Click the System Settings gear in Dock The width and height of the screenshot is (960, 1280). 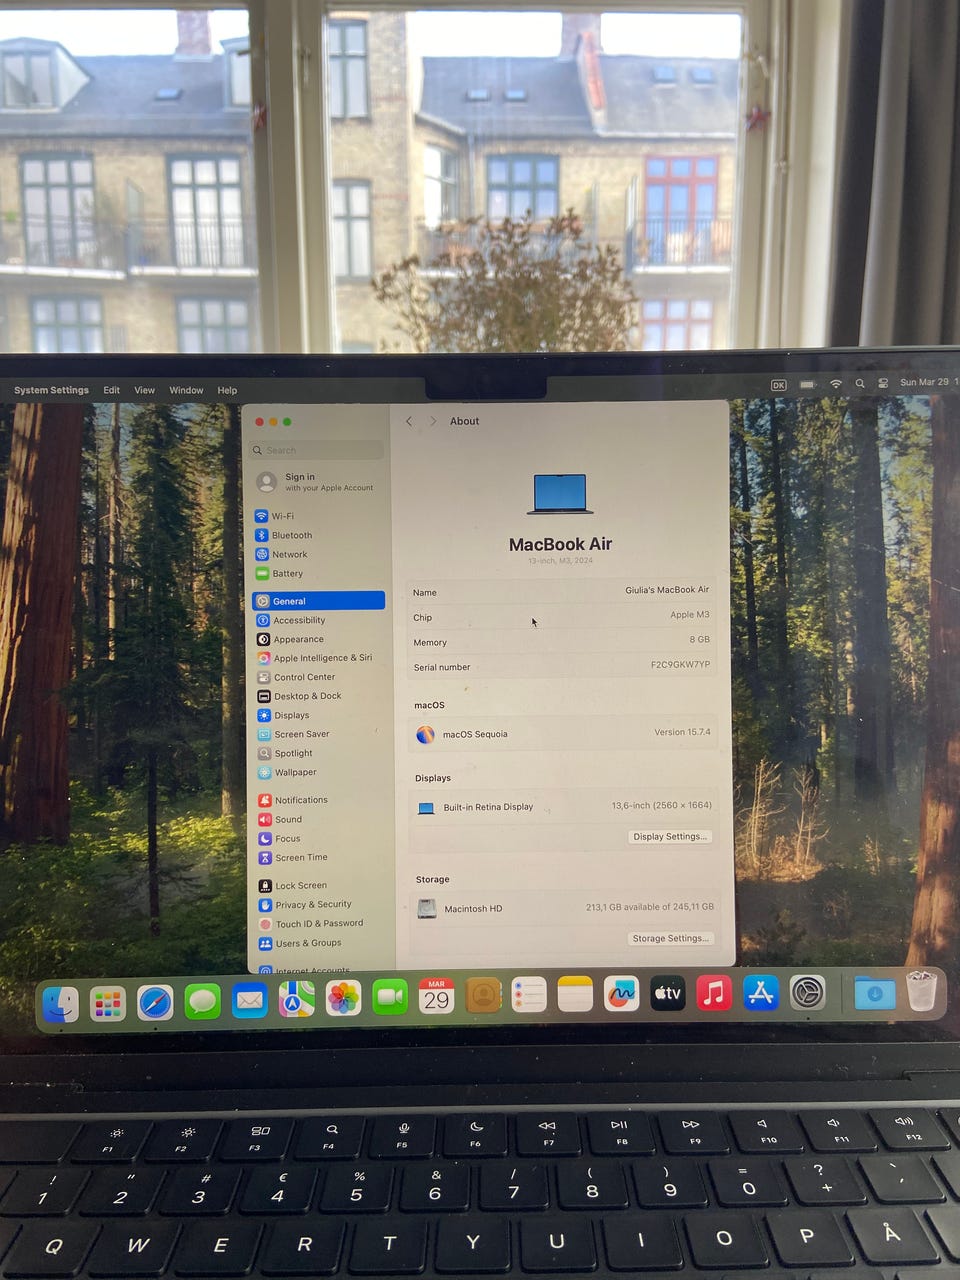point(808,992)
